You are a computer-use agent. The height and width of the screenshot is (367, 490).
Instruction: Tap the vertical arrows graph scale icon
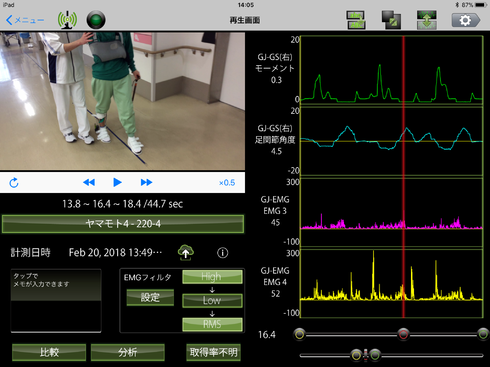click(x=427, y=20)
